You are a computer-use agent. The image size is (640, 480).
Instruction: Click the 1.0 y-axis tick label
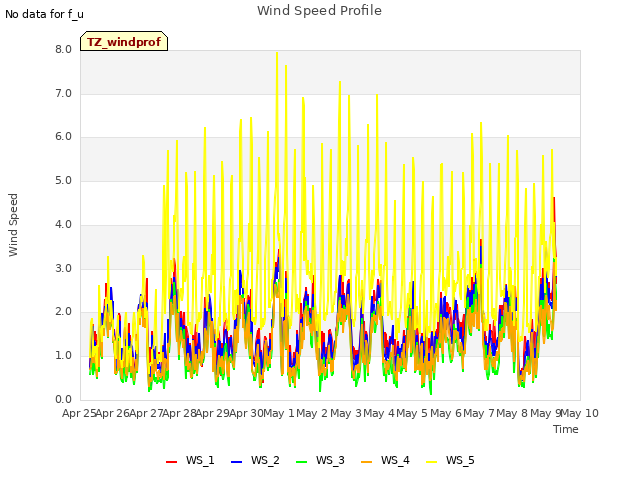(x=63, y=356)
